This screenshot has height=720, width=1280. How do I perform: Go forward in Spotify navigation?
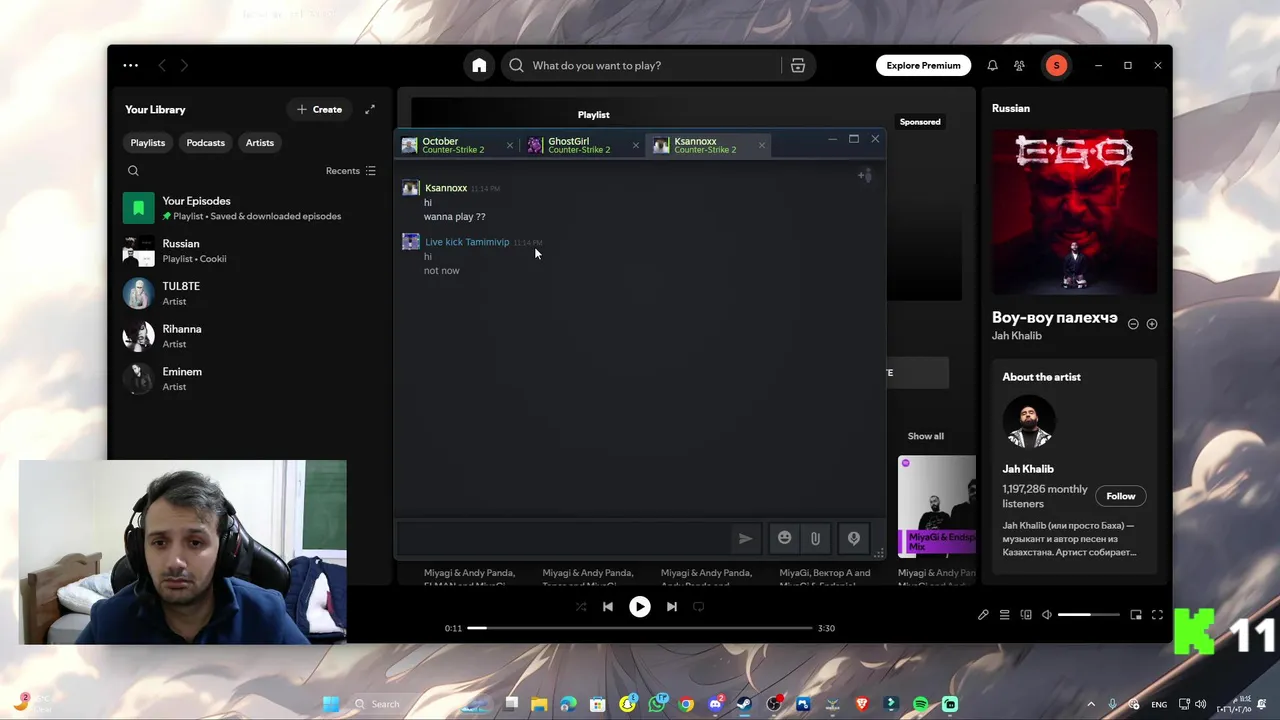point(184,65)
